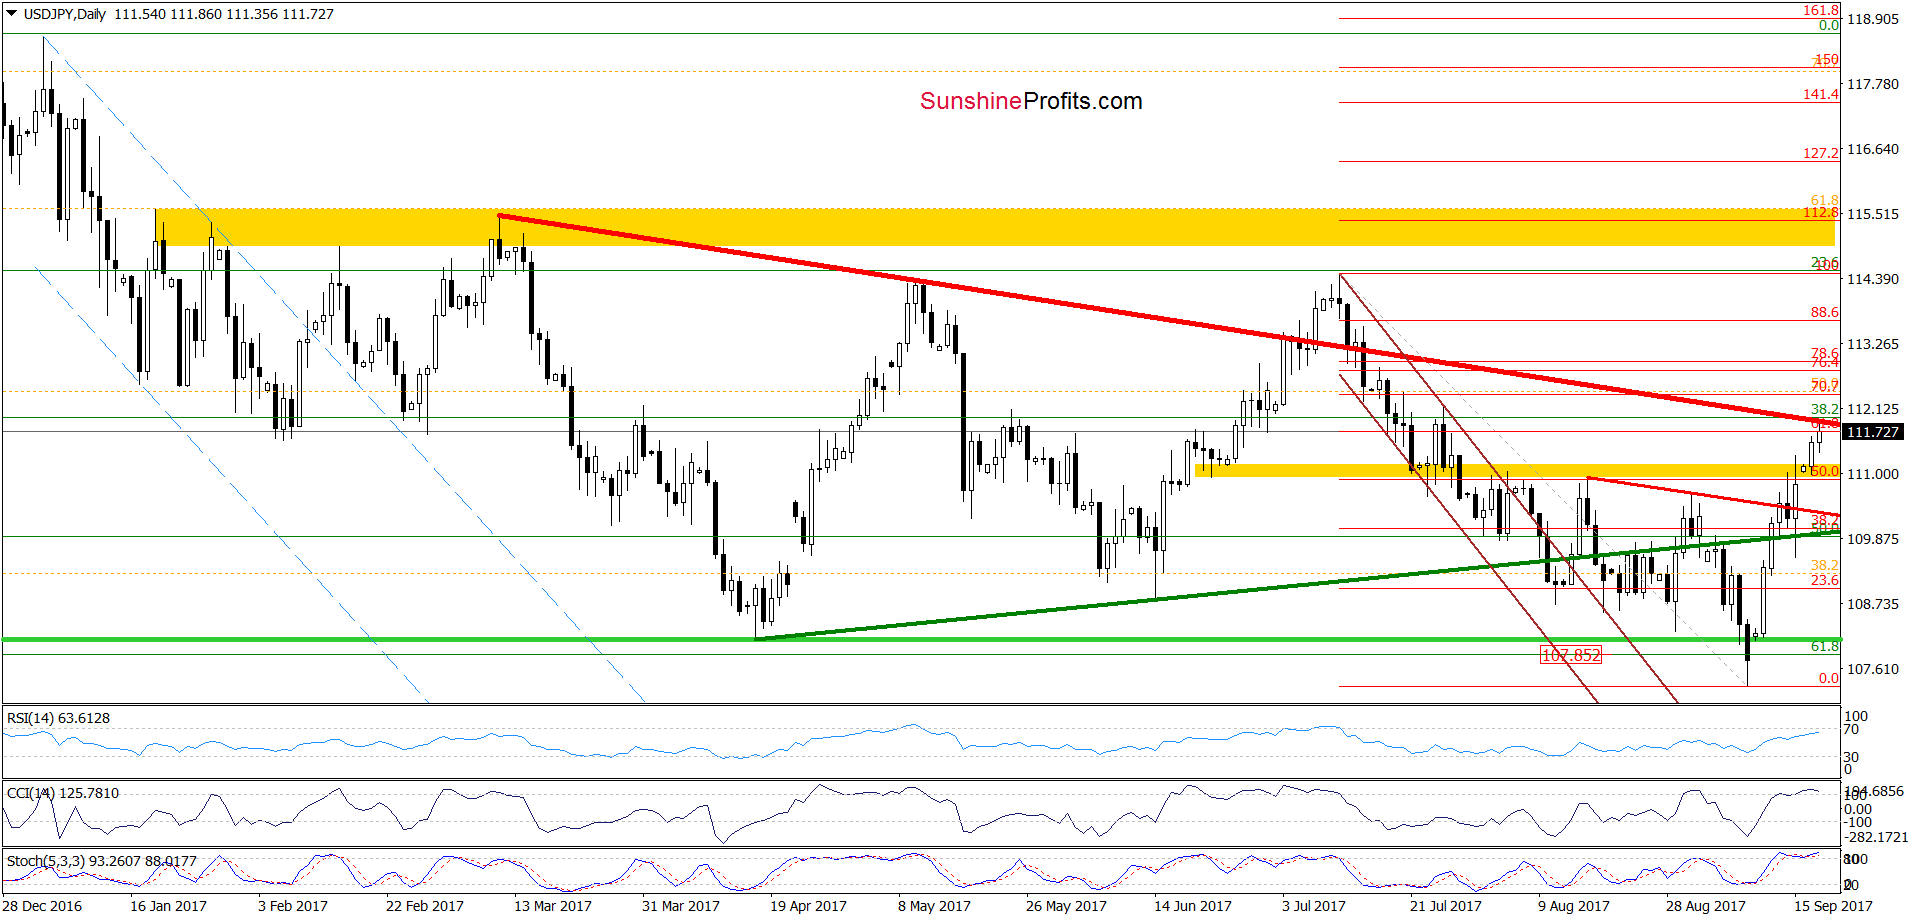Click the CCI(14) 125.7810 indicator label
This screenshot has height=920, width=1908.
point(63,793)
